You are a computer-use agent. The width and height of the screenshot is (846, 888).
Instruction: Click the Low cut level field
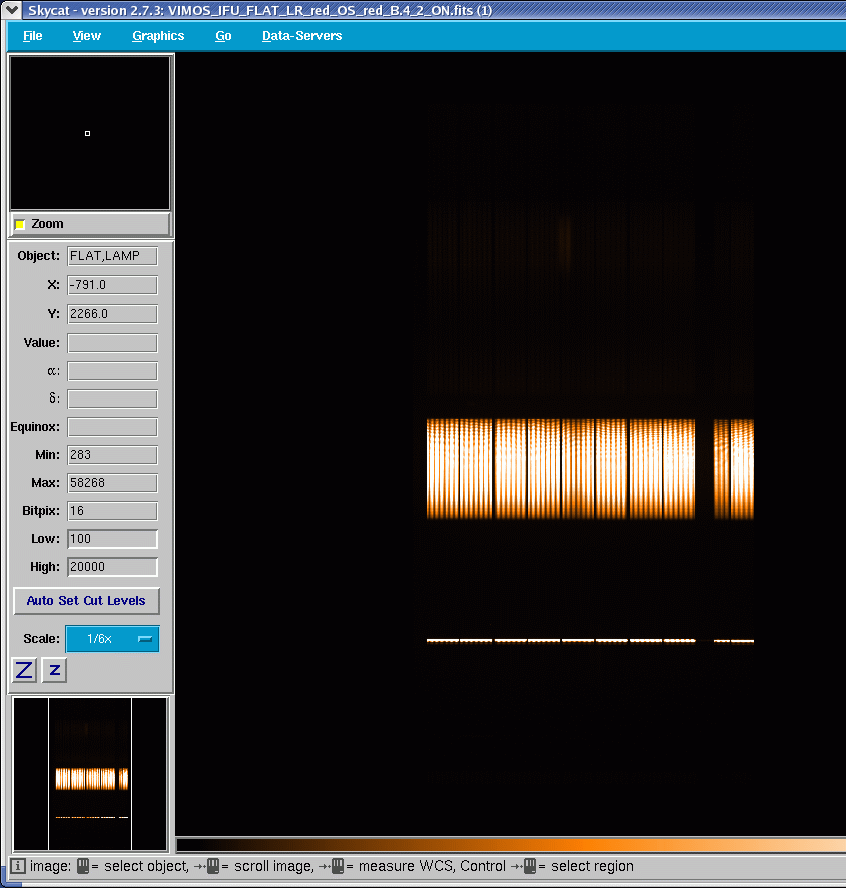click(x=112, y=539)
